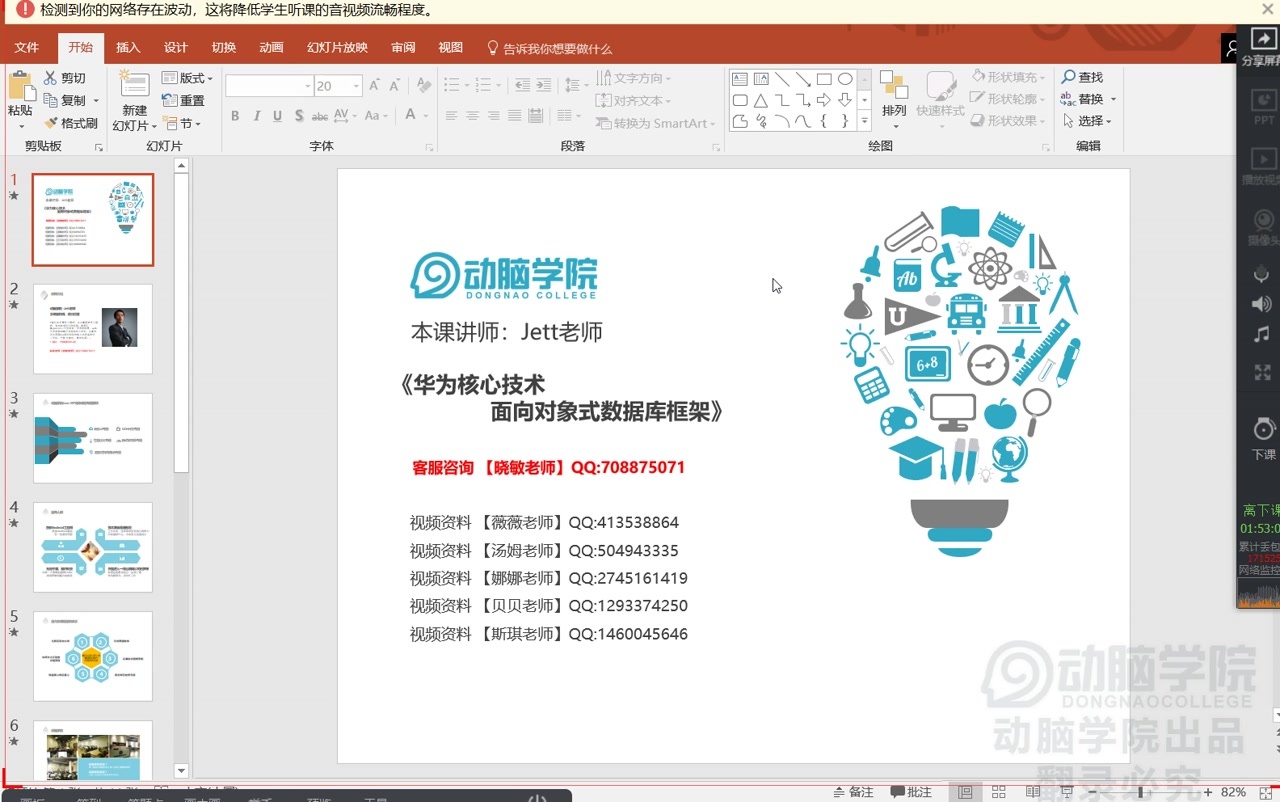Open the font name combo box

pyautogui.click(x=270, y=86)
